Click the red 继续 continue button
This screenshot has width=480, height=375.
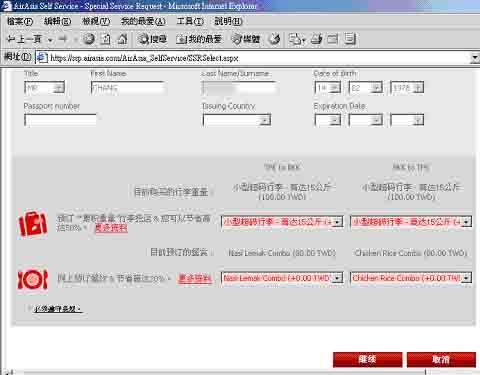[x=367, y=359]
